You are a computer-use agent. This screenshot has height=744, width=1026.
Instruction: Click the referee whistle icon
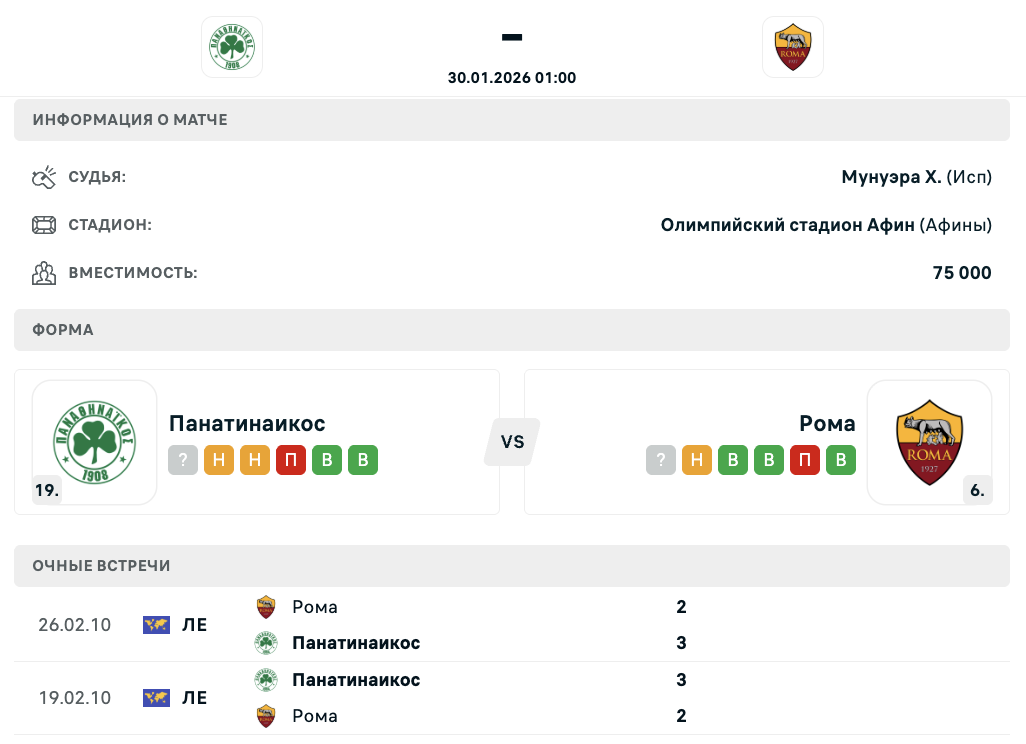pos(44,178)
